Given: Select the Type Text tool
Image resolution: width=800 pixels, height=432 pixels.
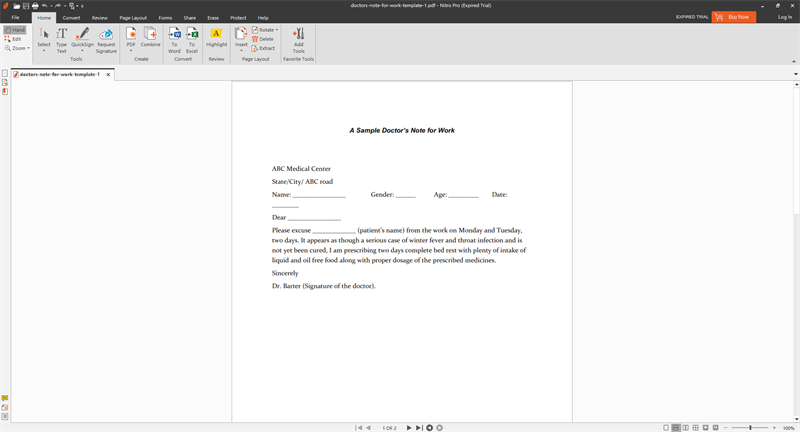Looking at the screenshot, I should pos(61,40).
